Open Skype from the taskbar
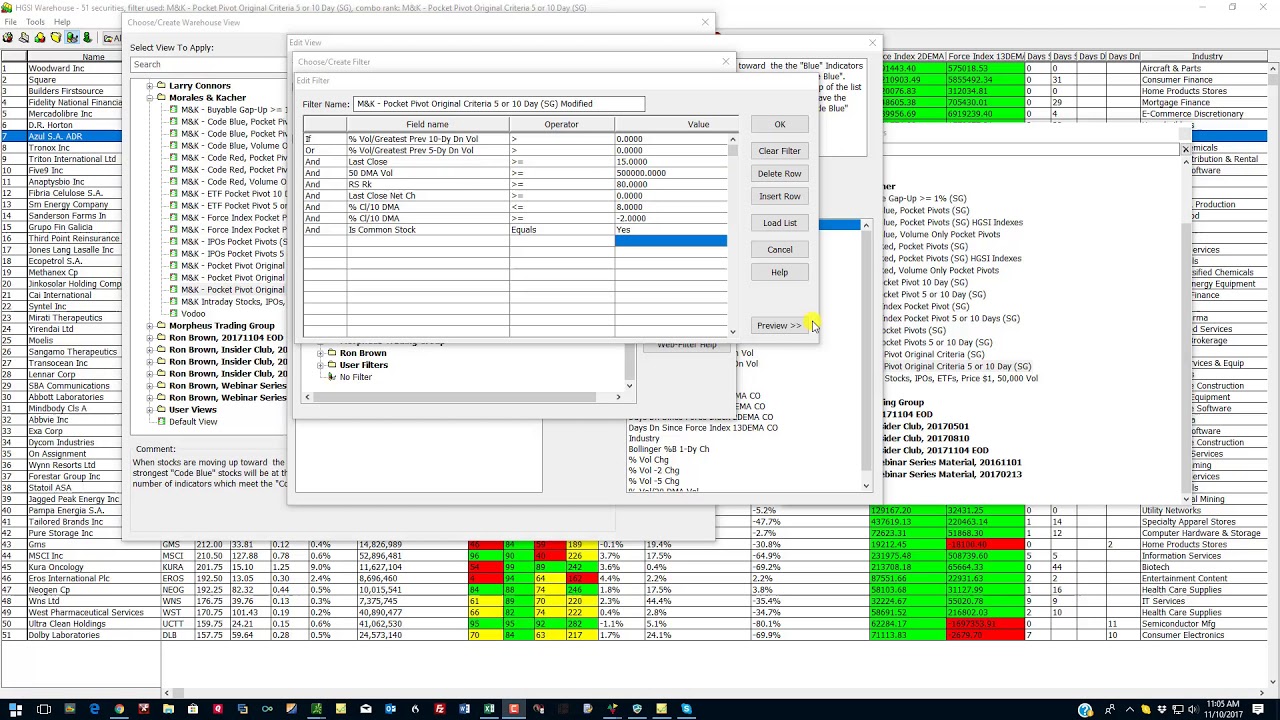Viewport: 1280px width, 720px height. pos(686,709)
